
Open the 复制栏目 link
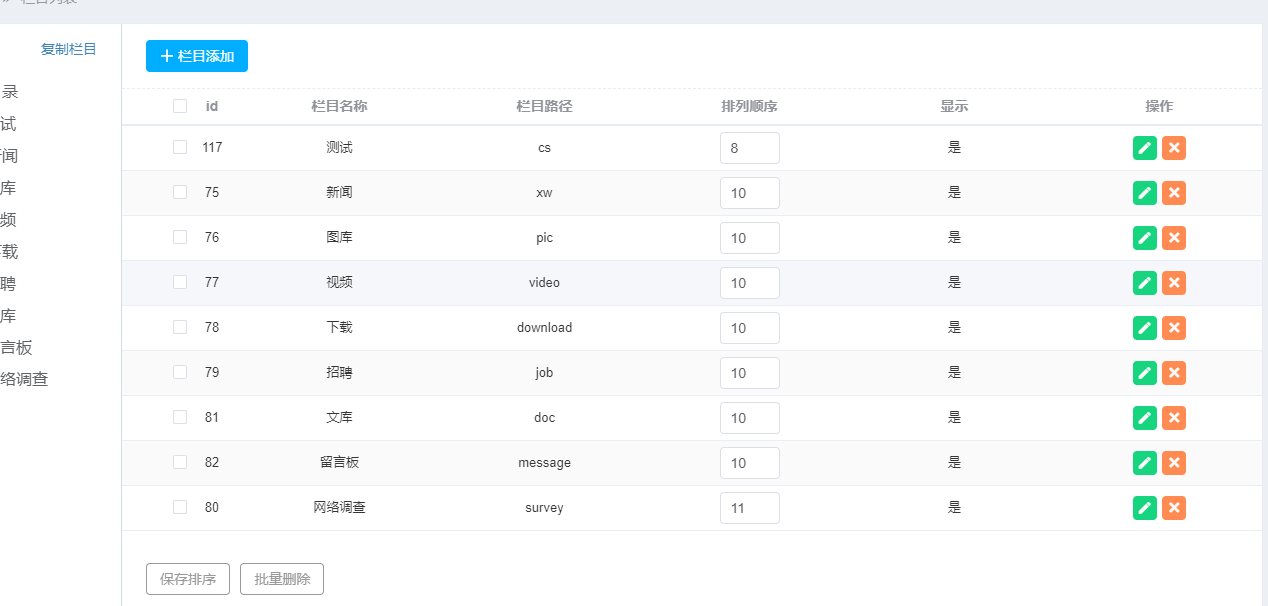pyautogui.click(x=69, y=49)
